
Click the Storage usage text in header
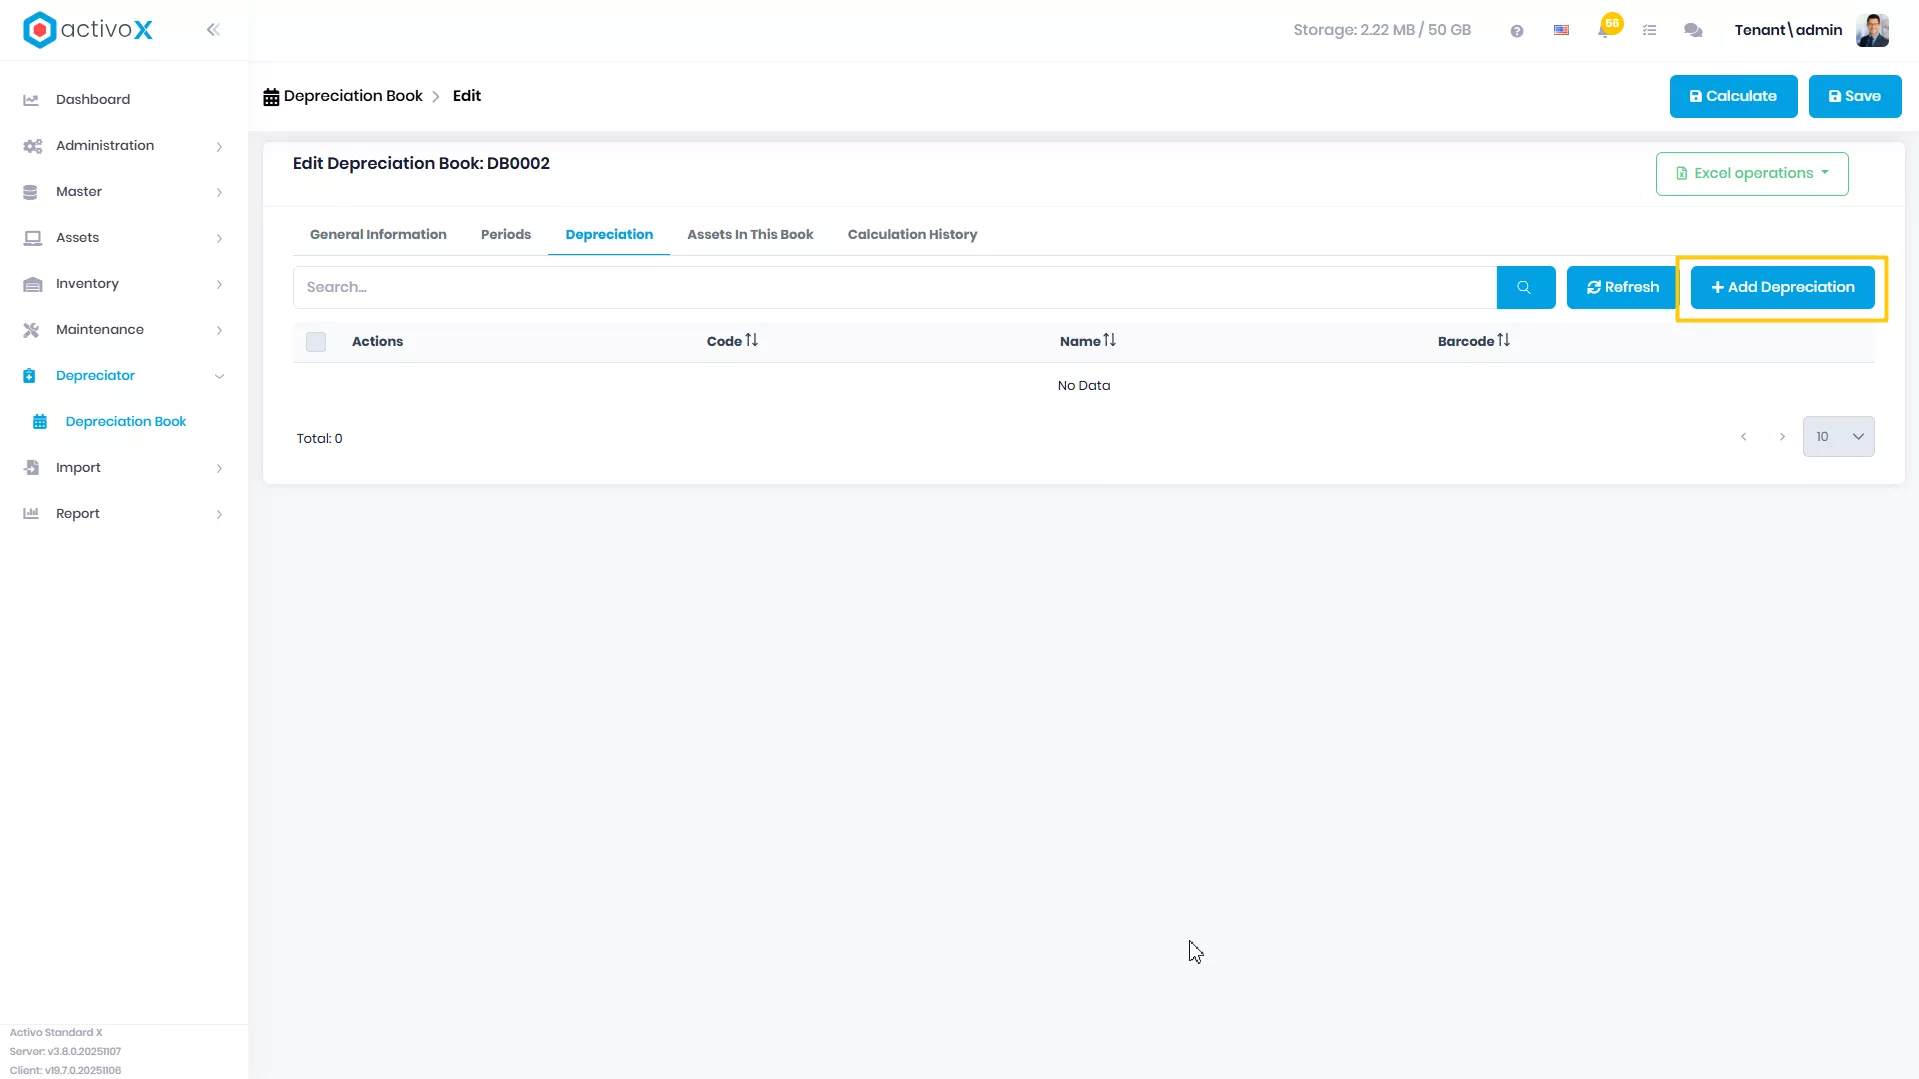pos(1382,31)
